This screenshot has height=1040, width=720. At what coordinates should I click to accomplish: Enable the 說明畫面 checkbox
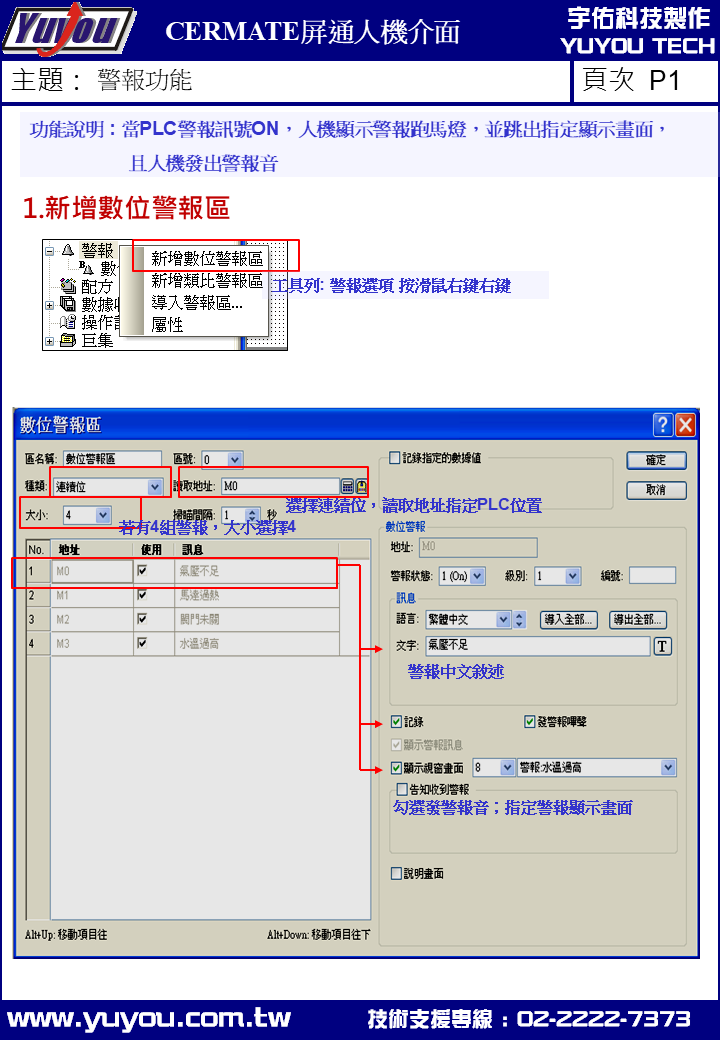[x=396, y=874]
